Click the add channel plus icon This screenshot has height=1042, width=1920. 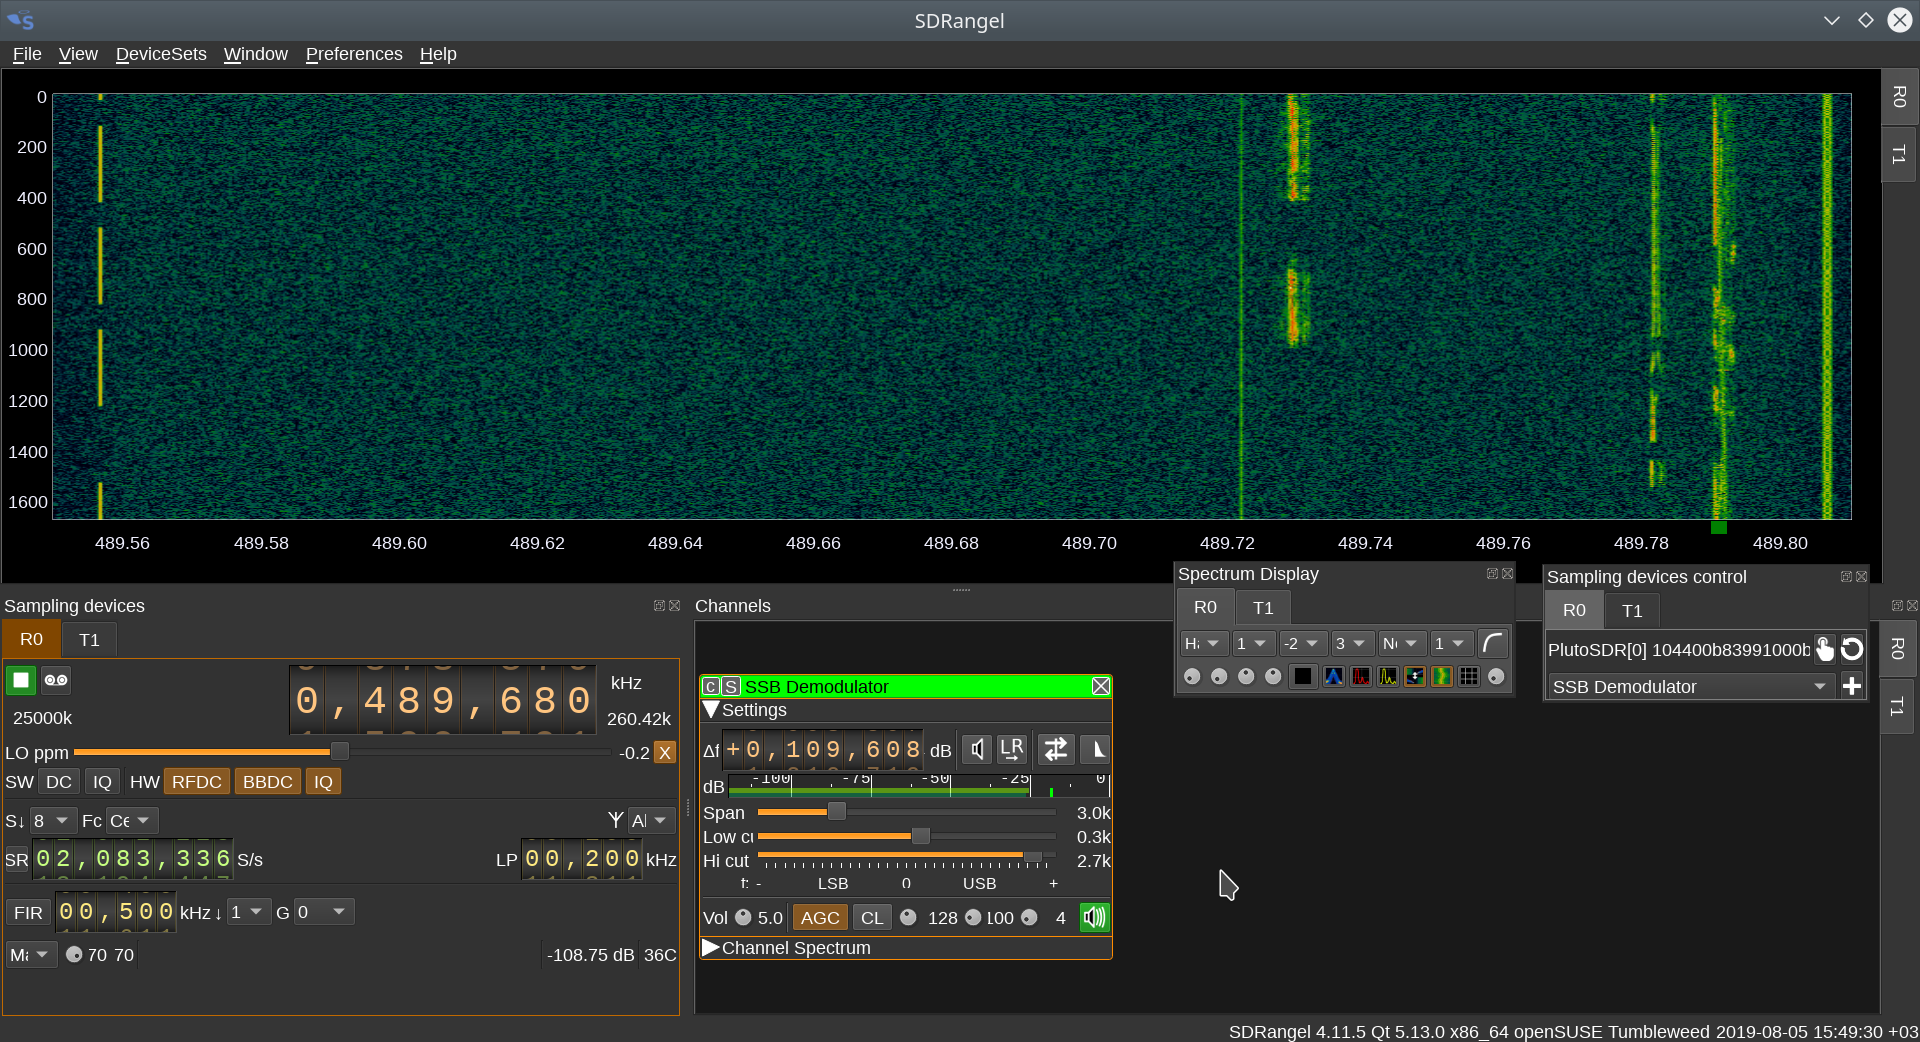[1852, 686]
